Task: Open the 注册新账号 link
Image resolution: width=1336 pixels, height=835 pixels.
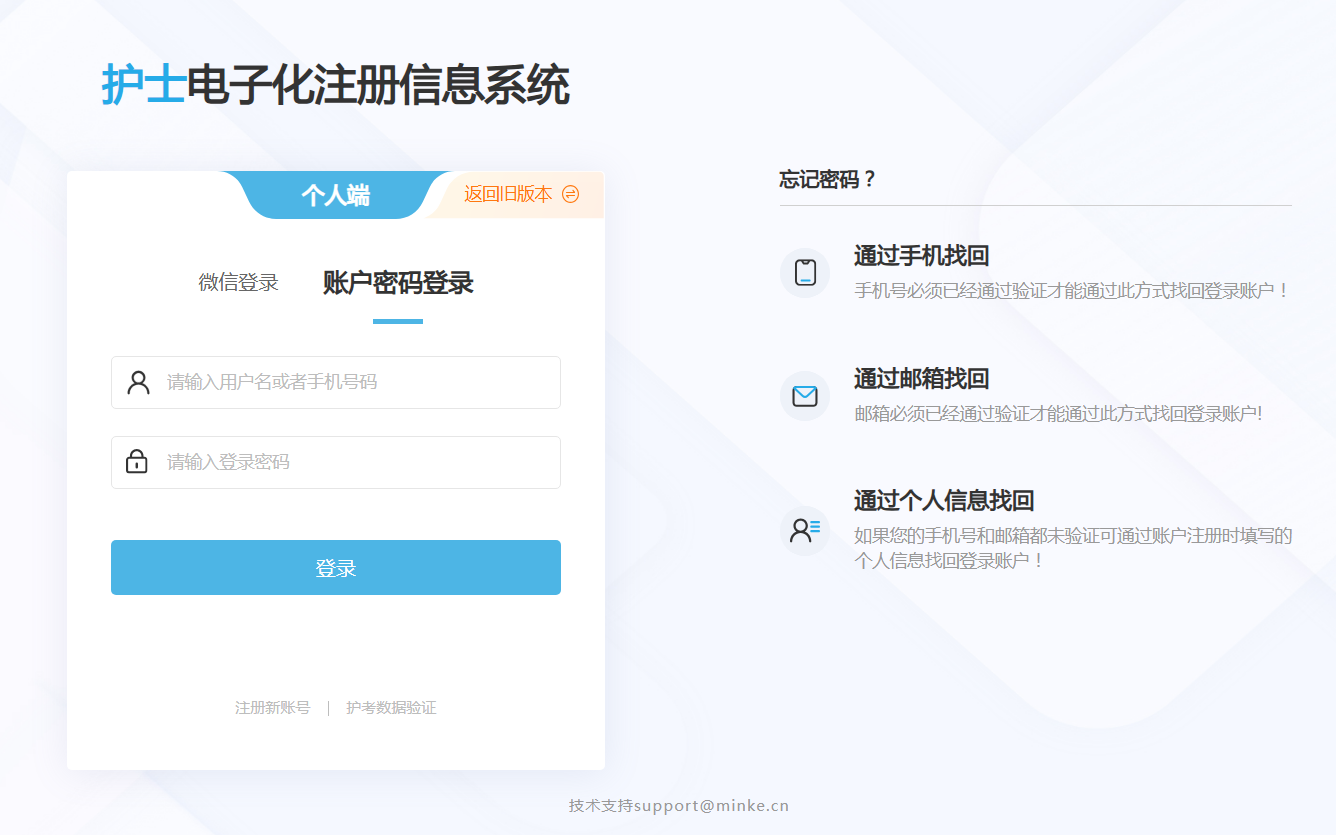Action: [x=272, y=708]
